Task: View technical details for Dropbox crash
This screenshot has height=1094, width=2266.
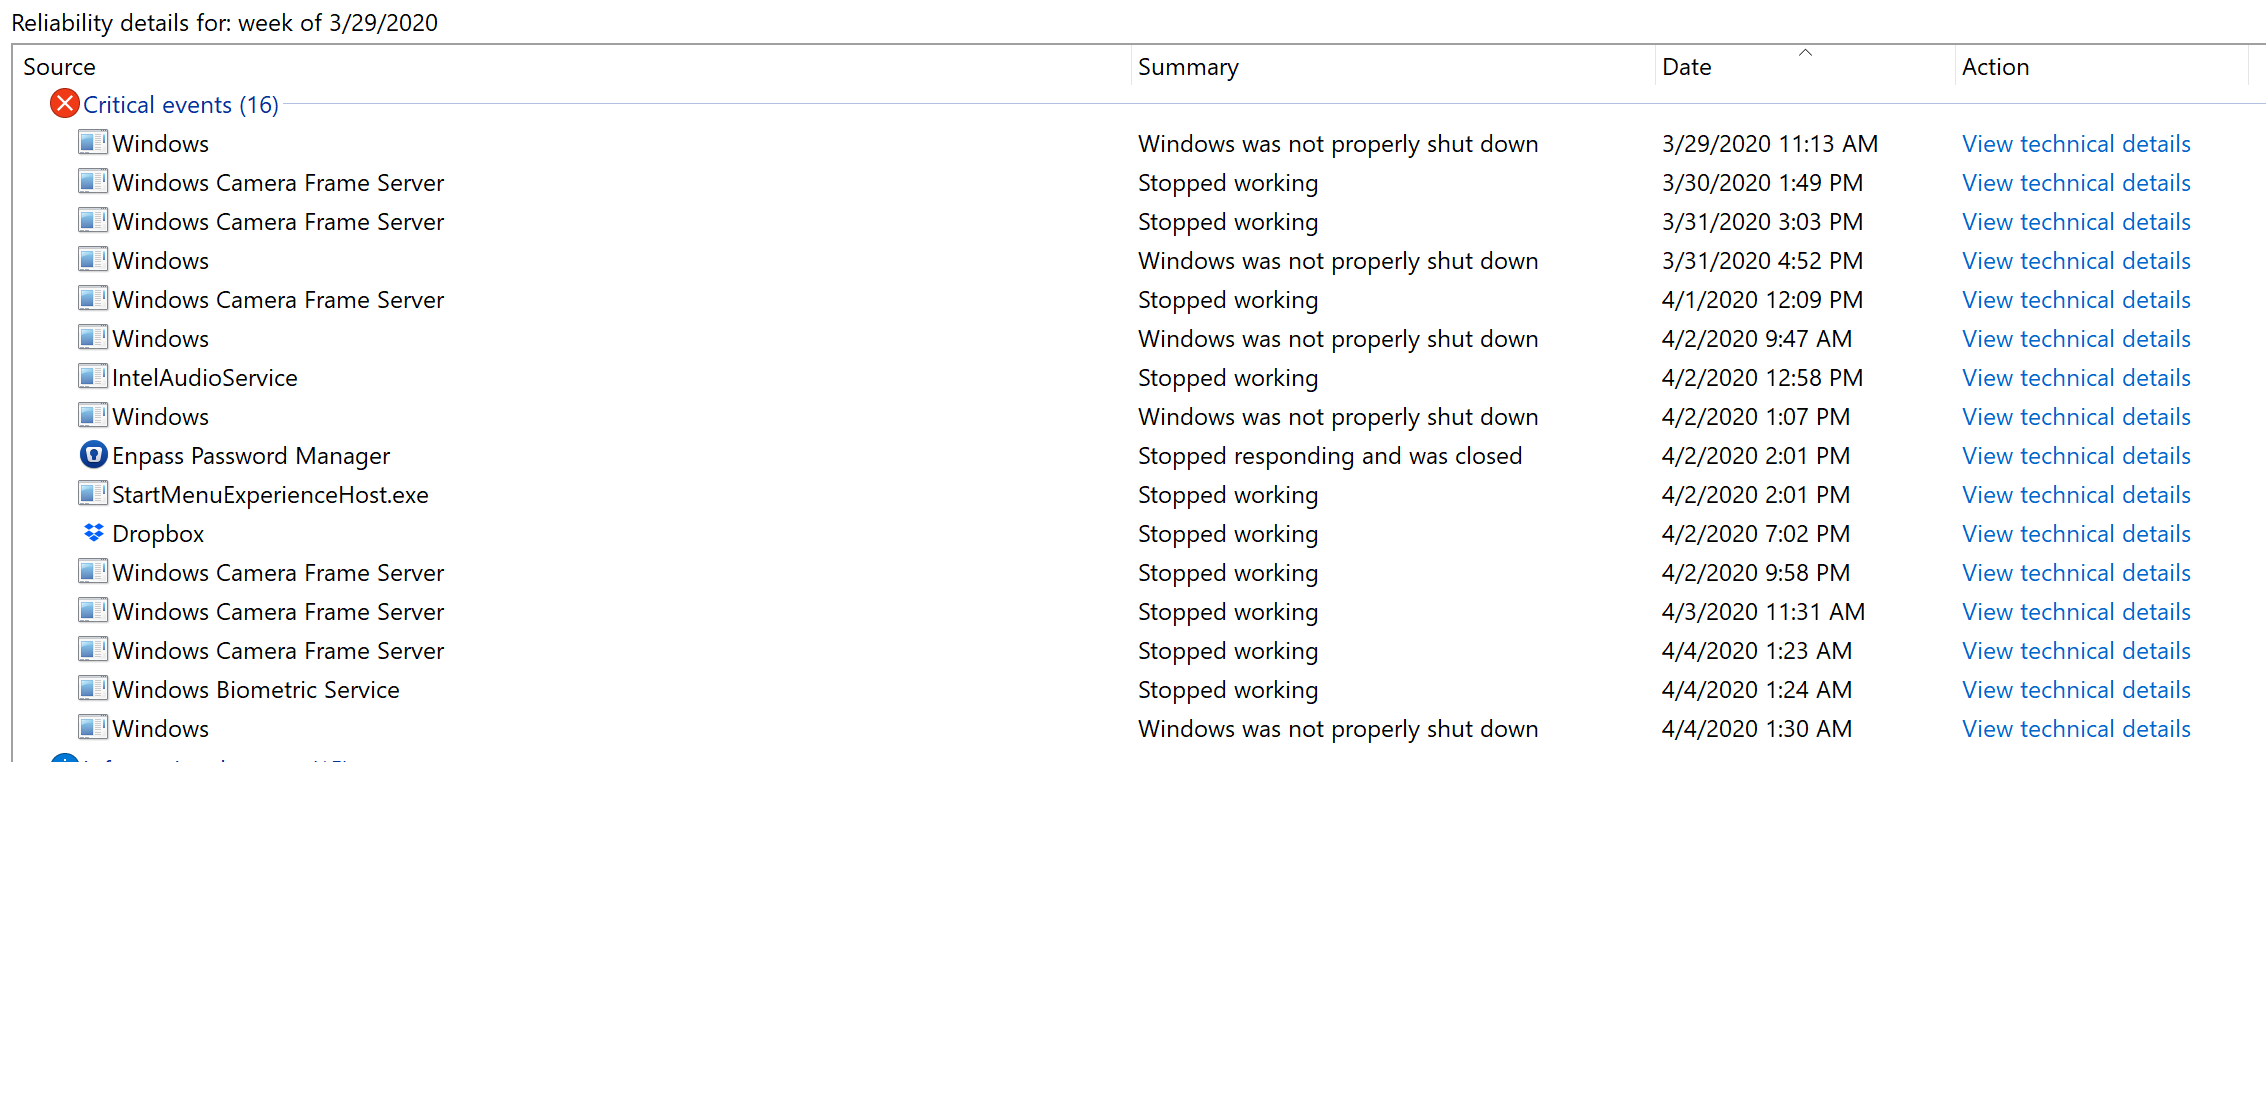Action: click(2076, 534)
